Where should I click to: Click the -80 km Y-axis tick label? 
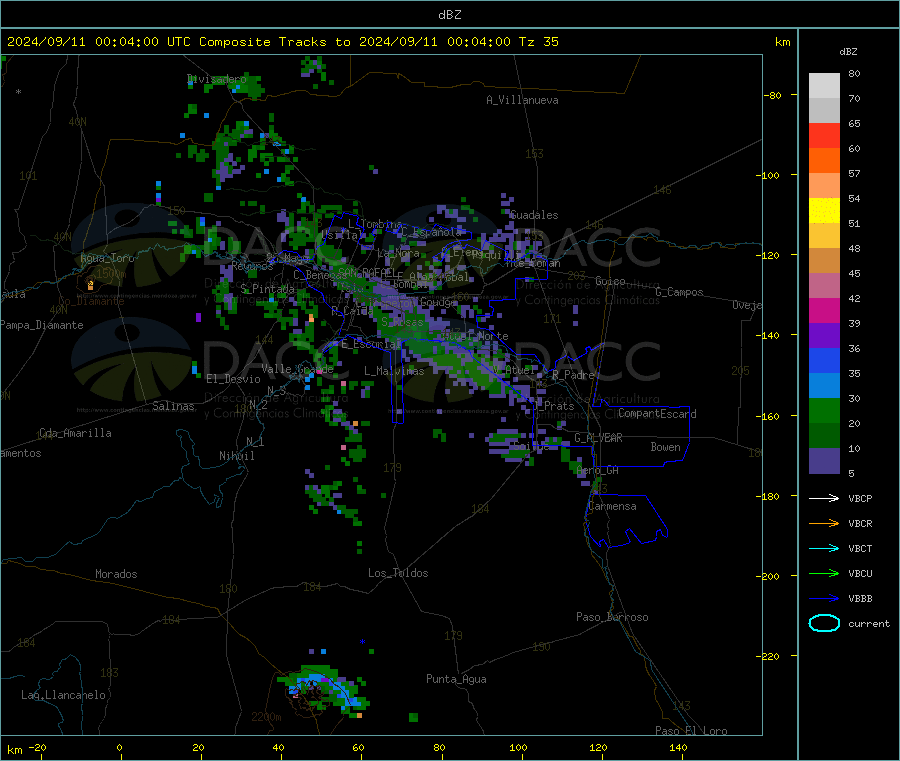[773, 95]
